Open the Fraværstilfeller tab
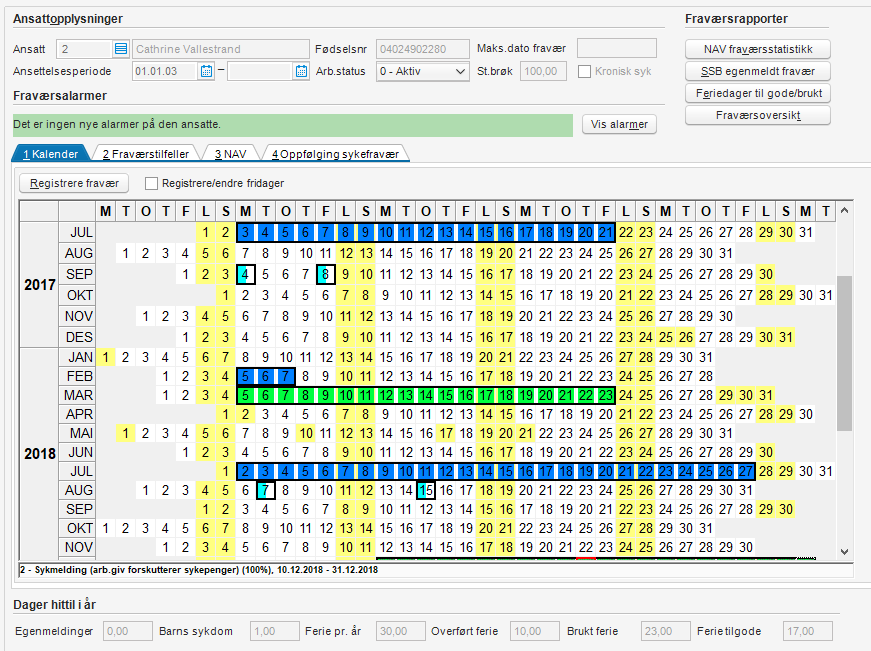 (x=146, y=154)
